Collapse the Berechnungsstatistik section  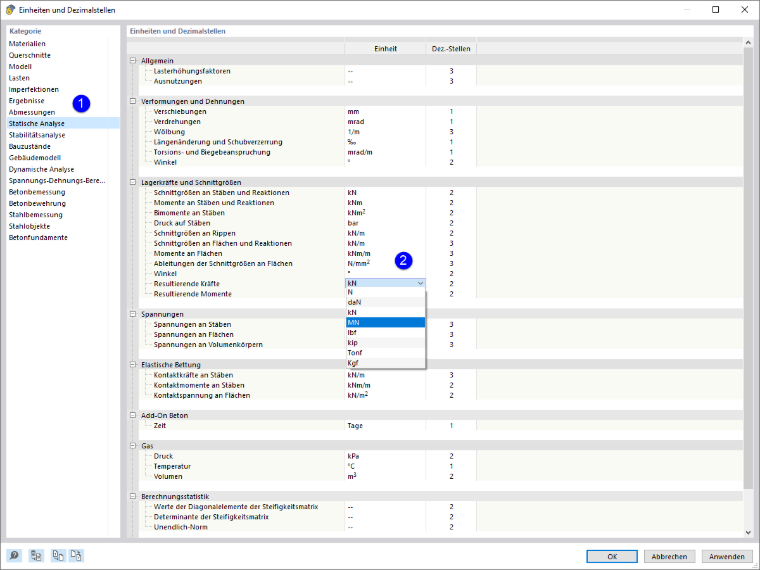click(x=133, y=496)
